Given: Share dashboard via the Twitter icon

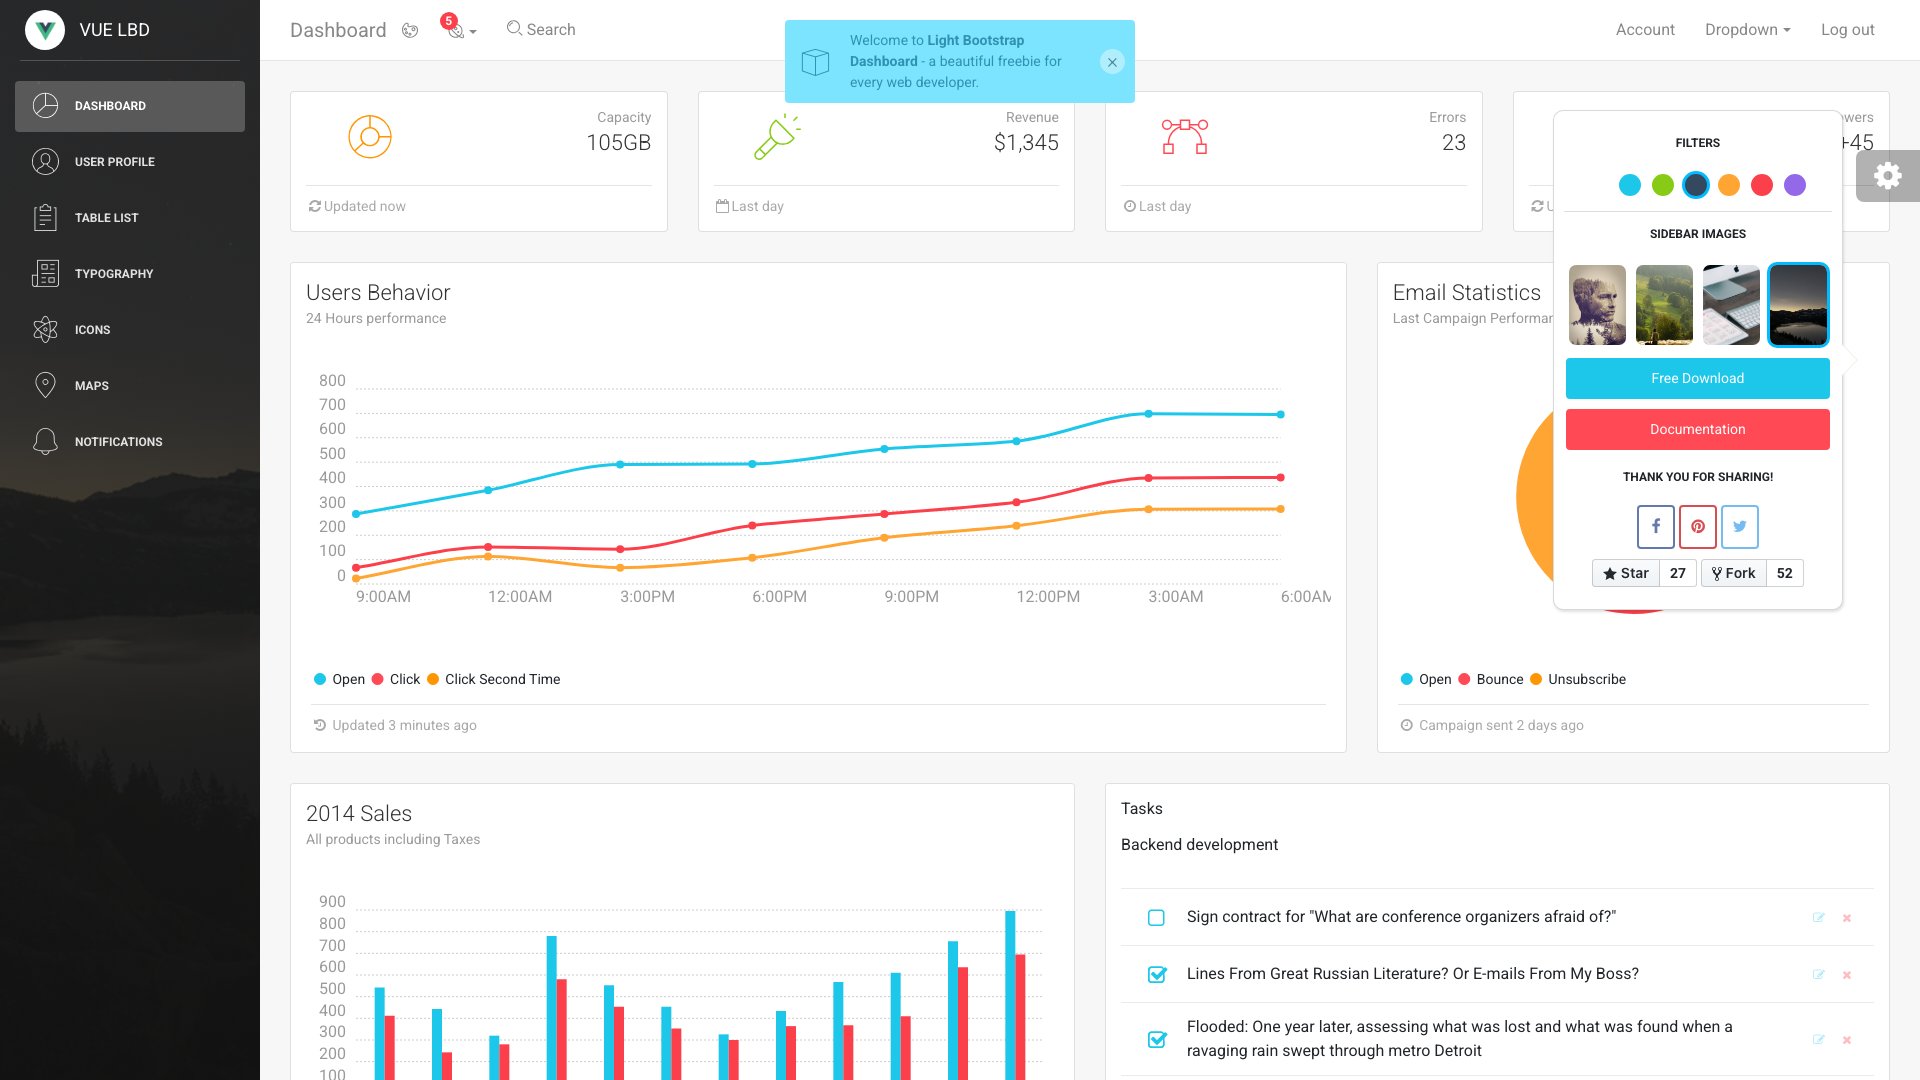Looking at the screenshot, I should tap(1739, 527).
